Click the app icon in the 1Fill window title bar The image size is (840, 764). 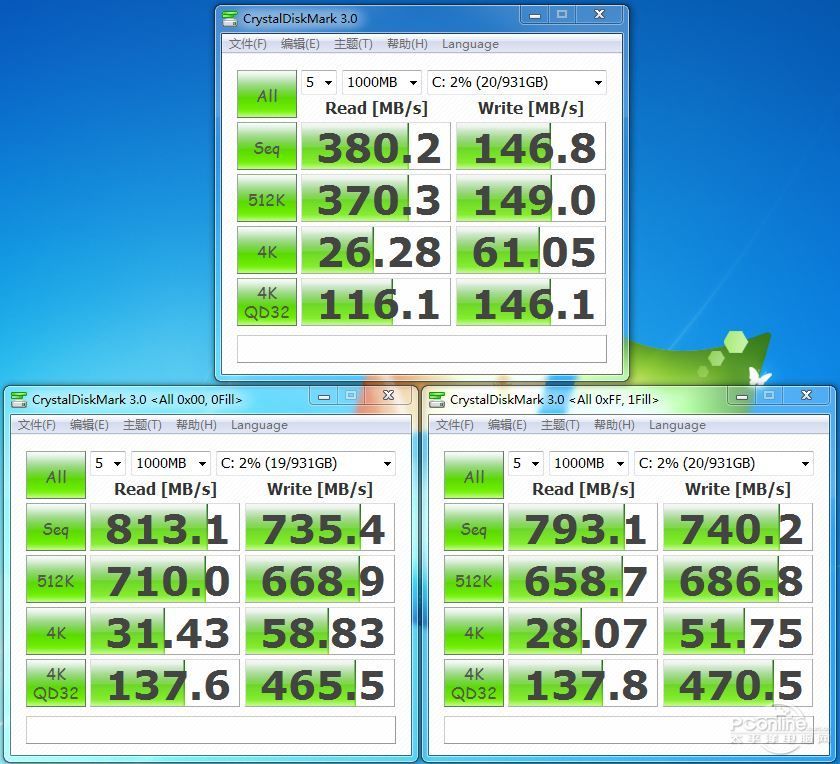tap(437, 399)
